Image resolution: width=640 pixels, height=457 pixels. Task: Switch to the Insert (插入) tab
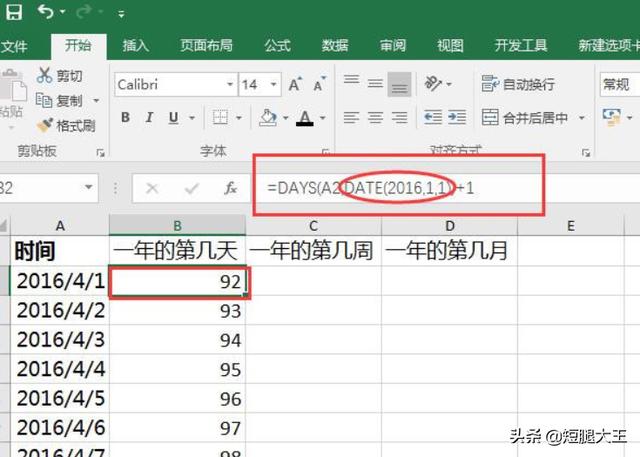click(x=135, y=45)
